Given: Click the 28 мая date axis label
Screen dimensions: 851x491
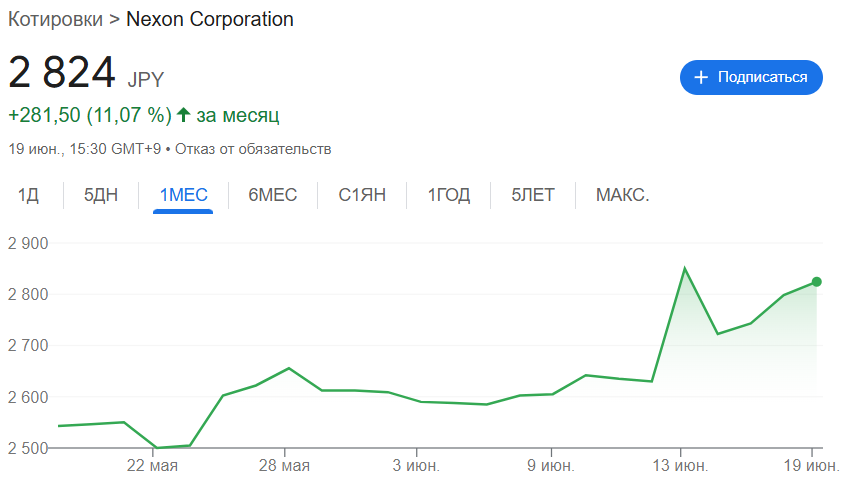Looking at the screenshot, I should (284, 466).
